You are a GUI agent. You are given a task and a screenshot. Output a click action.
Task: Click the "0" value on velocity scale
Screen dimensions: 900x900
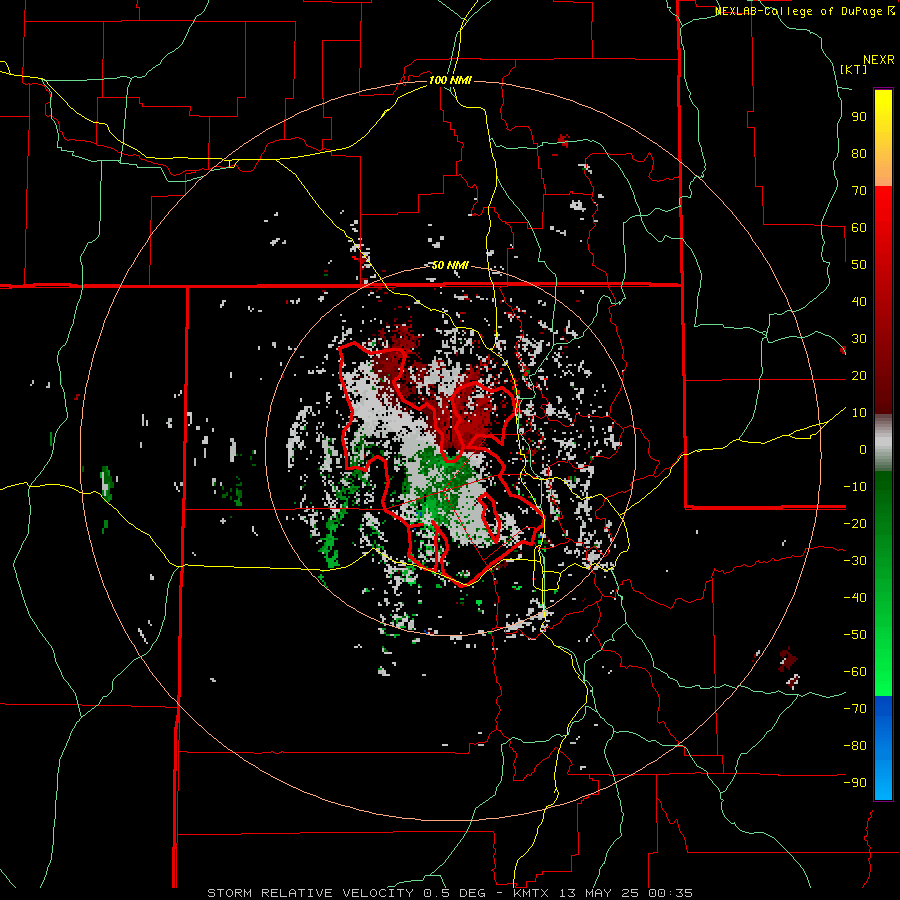coord(863,450)
